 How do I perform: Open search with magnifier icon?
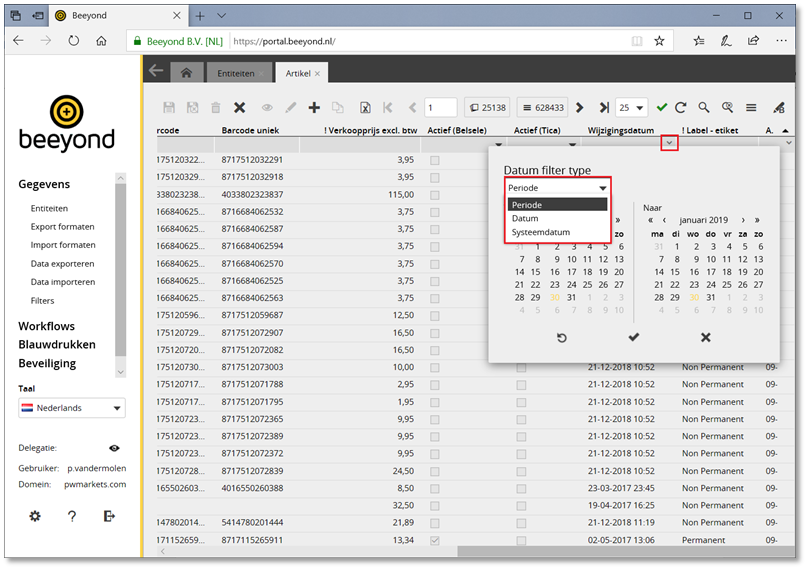tap(704, 107)
